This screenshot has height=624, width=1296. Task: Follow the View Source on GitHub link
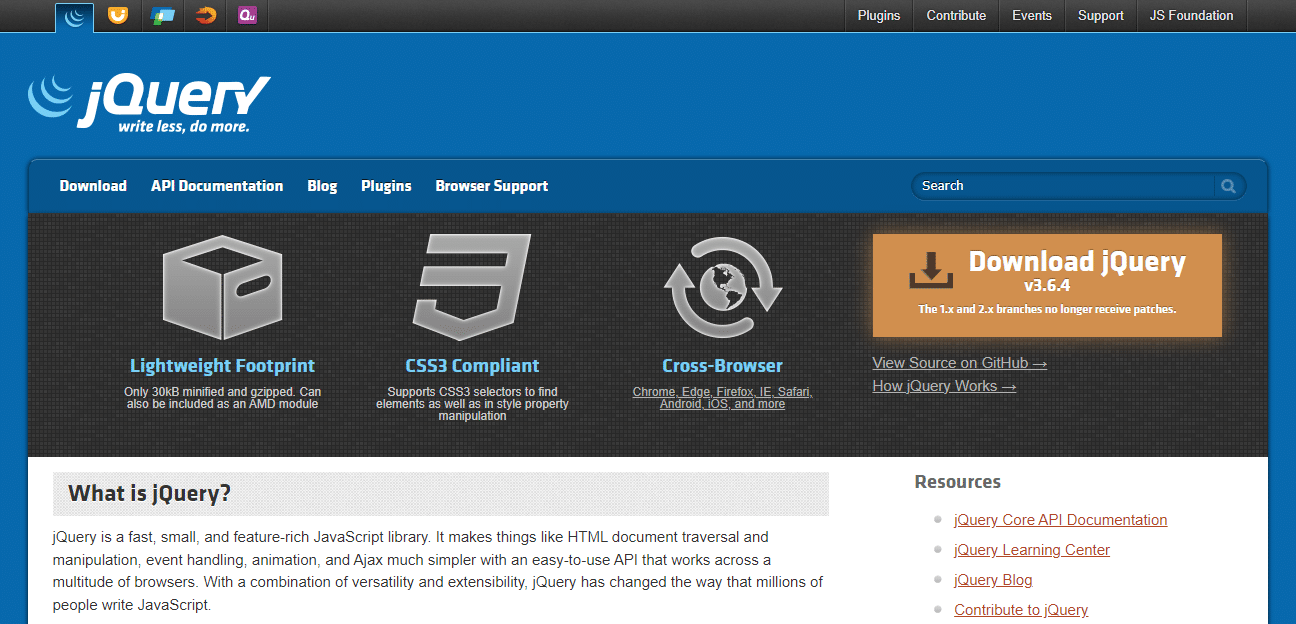[x=959, y=363]
